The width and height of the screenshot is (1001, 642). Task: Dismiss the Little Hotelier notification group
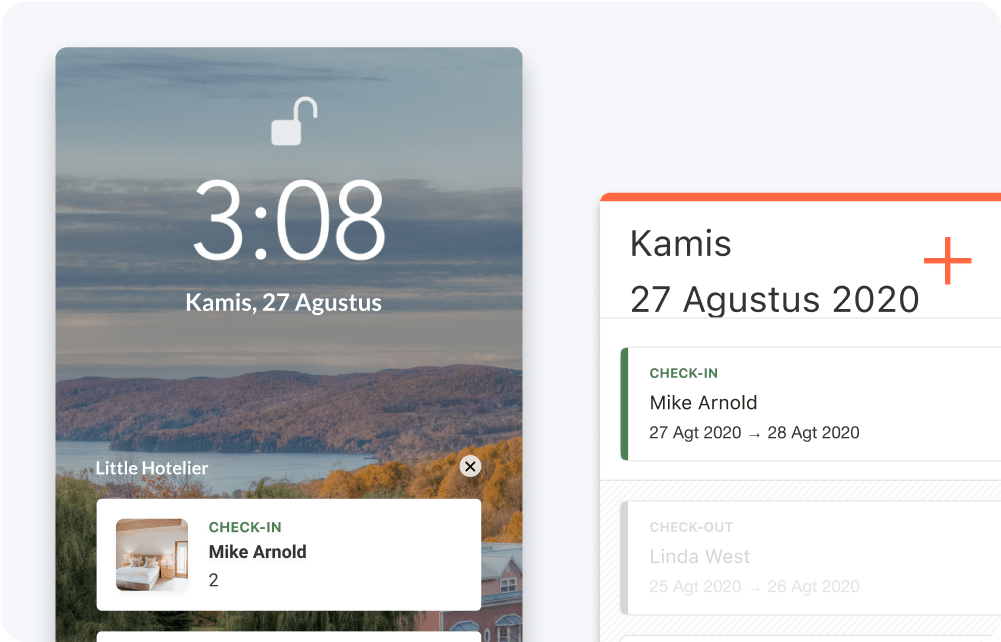(470, 467)
